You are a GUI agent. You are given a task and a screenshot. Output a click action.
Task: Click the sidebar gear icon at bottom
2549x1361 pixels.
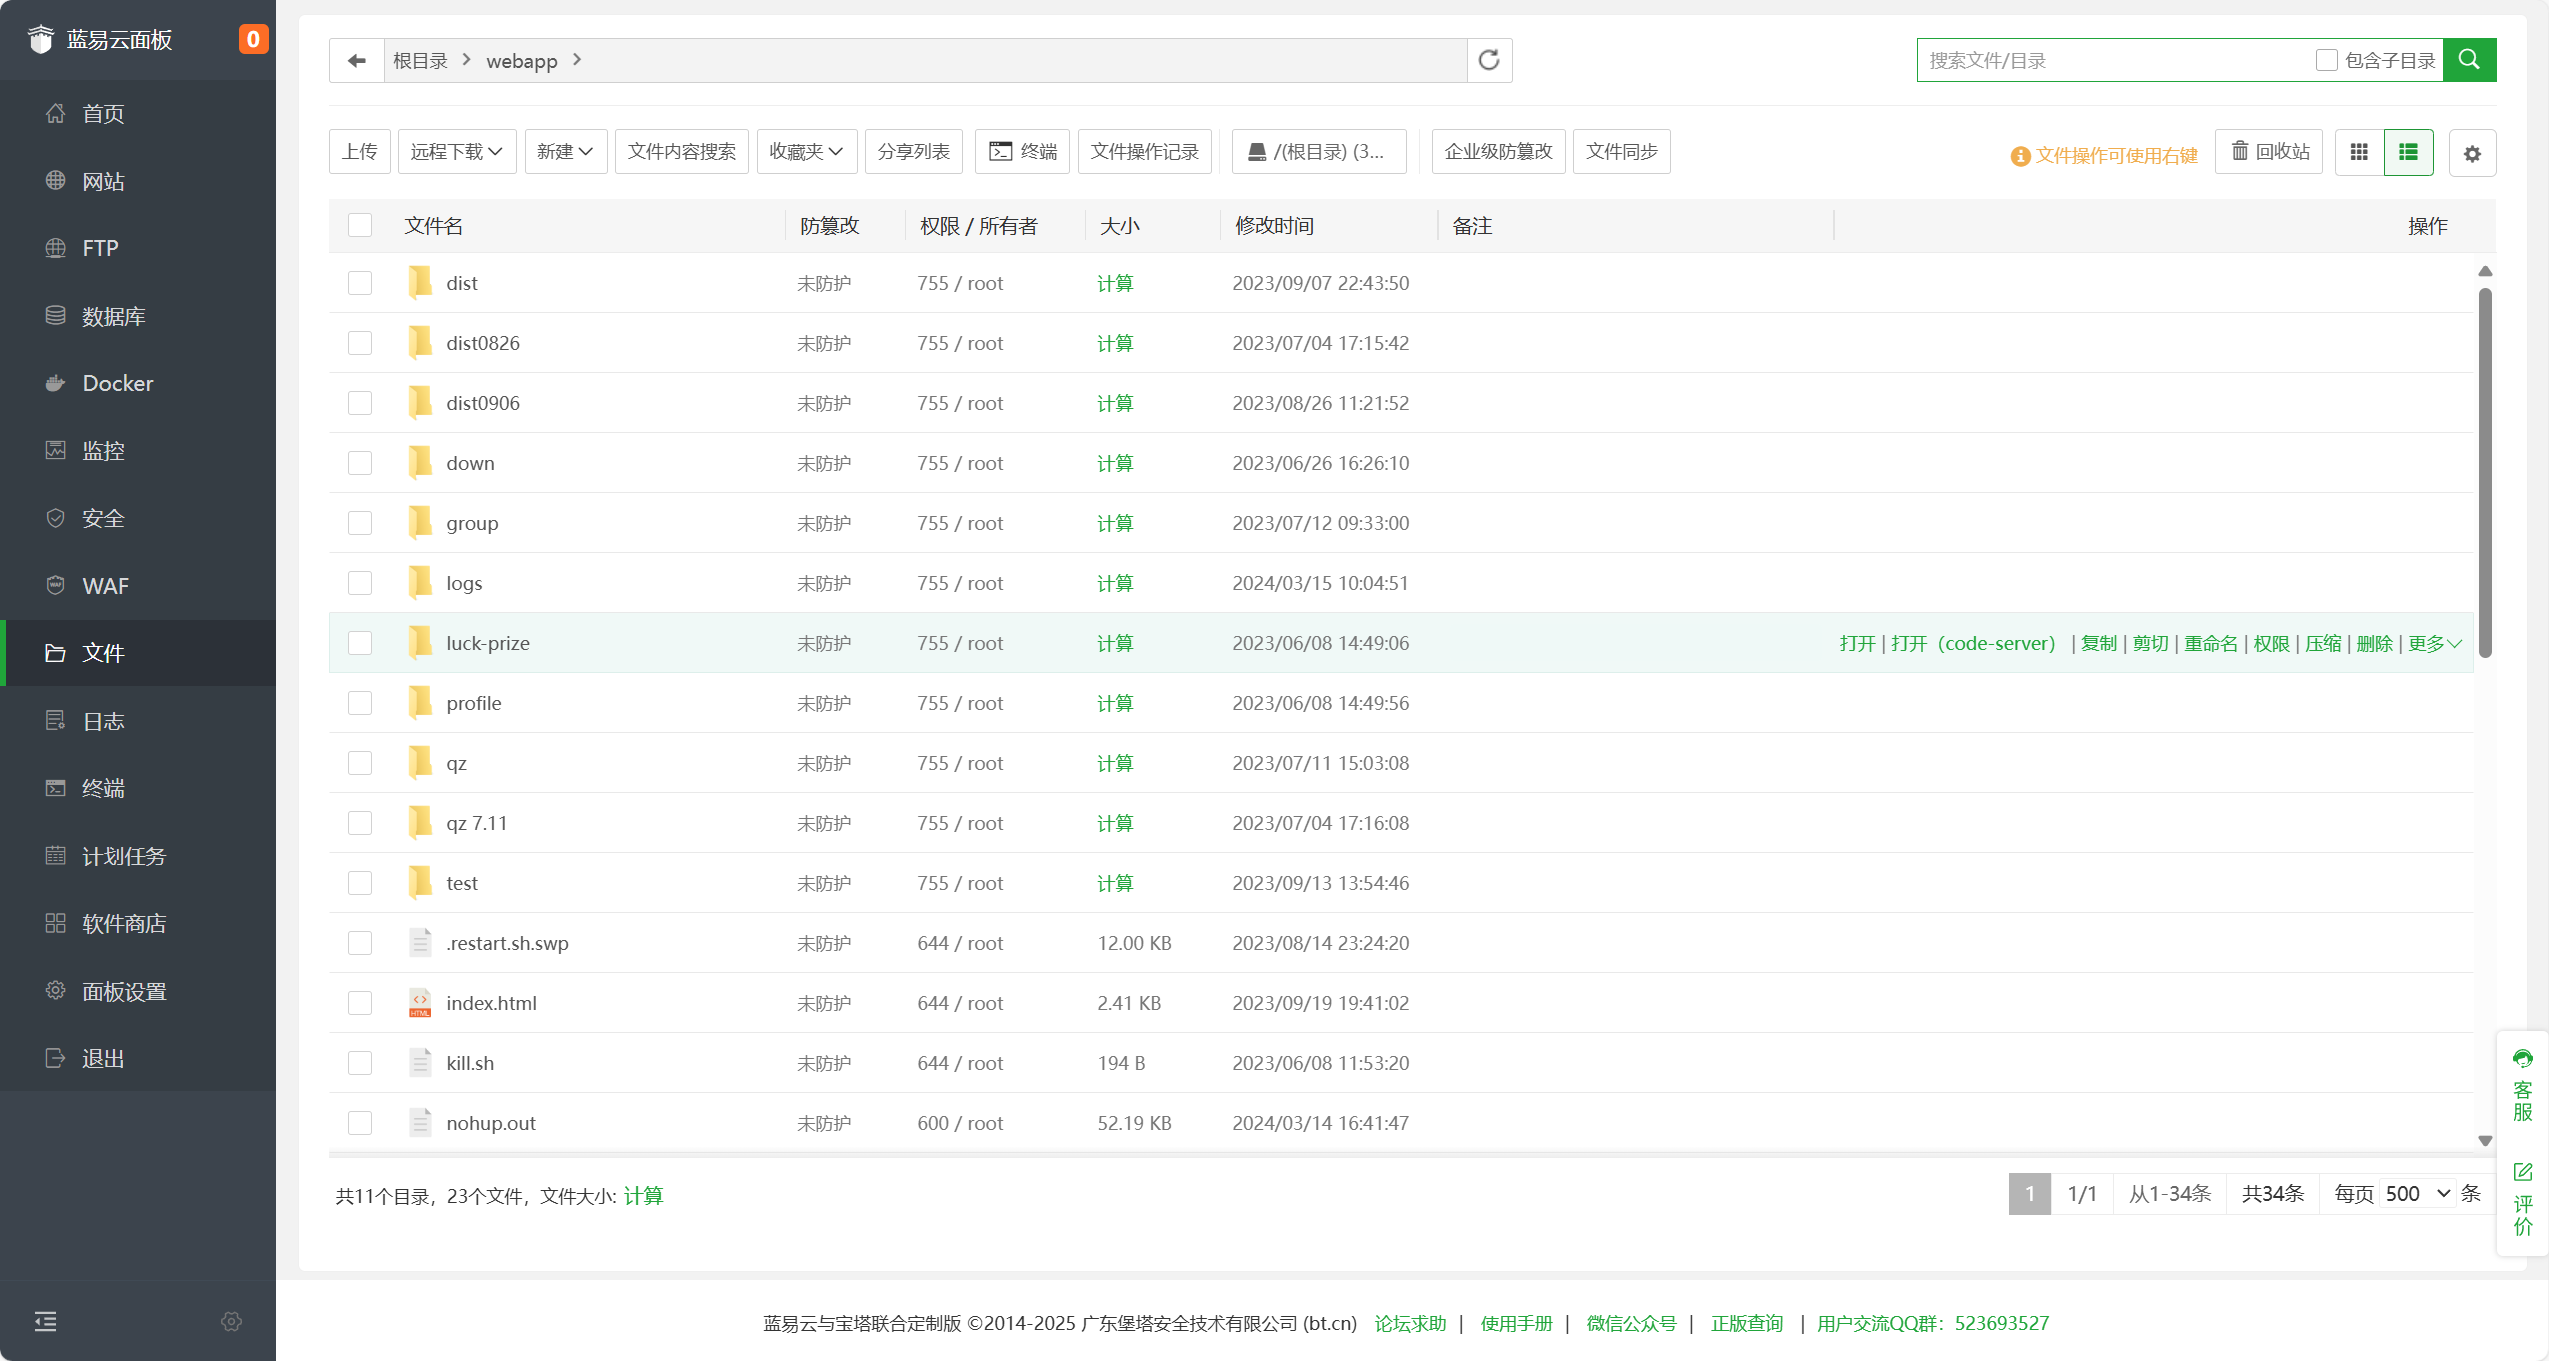point(231,1321)
